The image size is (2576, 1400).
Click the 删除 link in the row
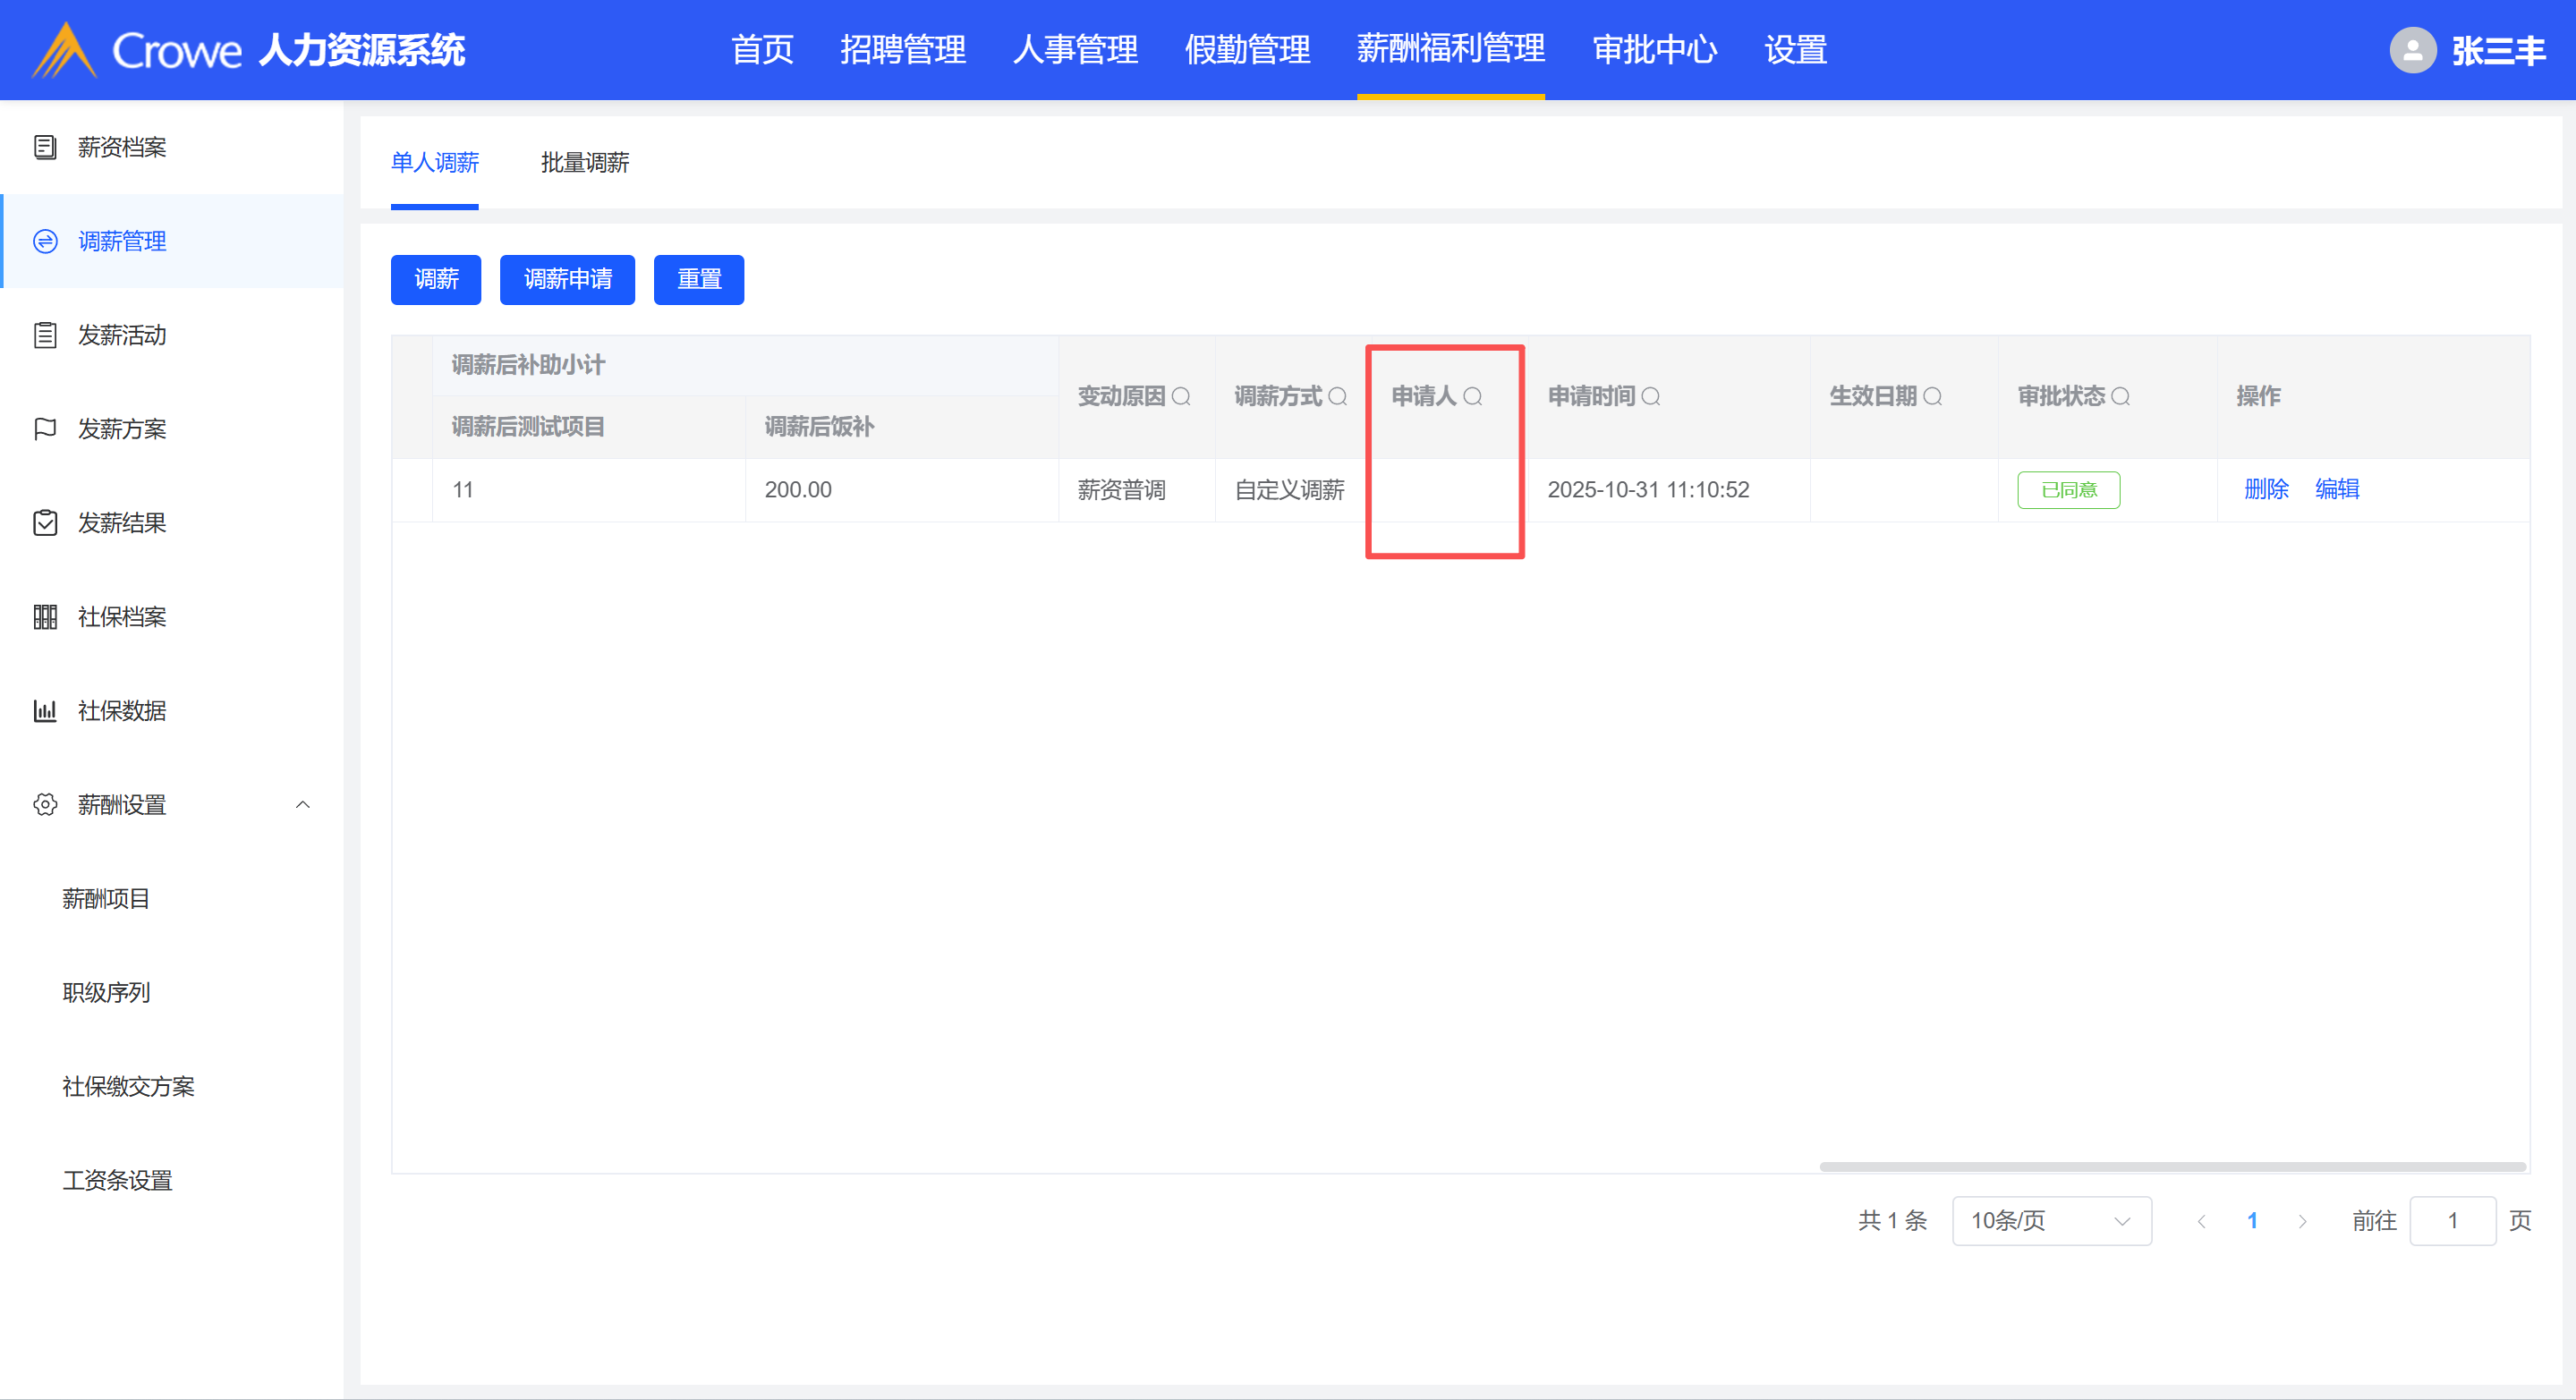coord(2266,489)
